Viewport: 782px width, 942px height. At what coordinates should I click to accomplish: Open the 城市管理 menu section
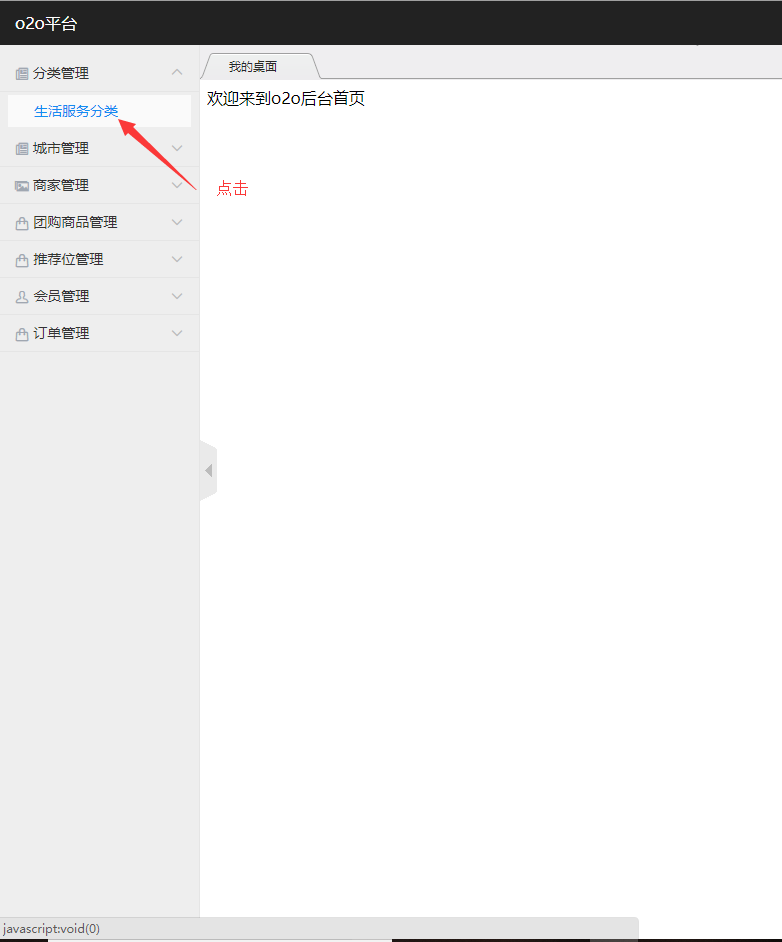coord(100,148)
